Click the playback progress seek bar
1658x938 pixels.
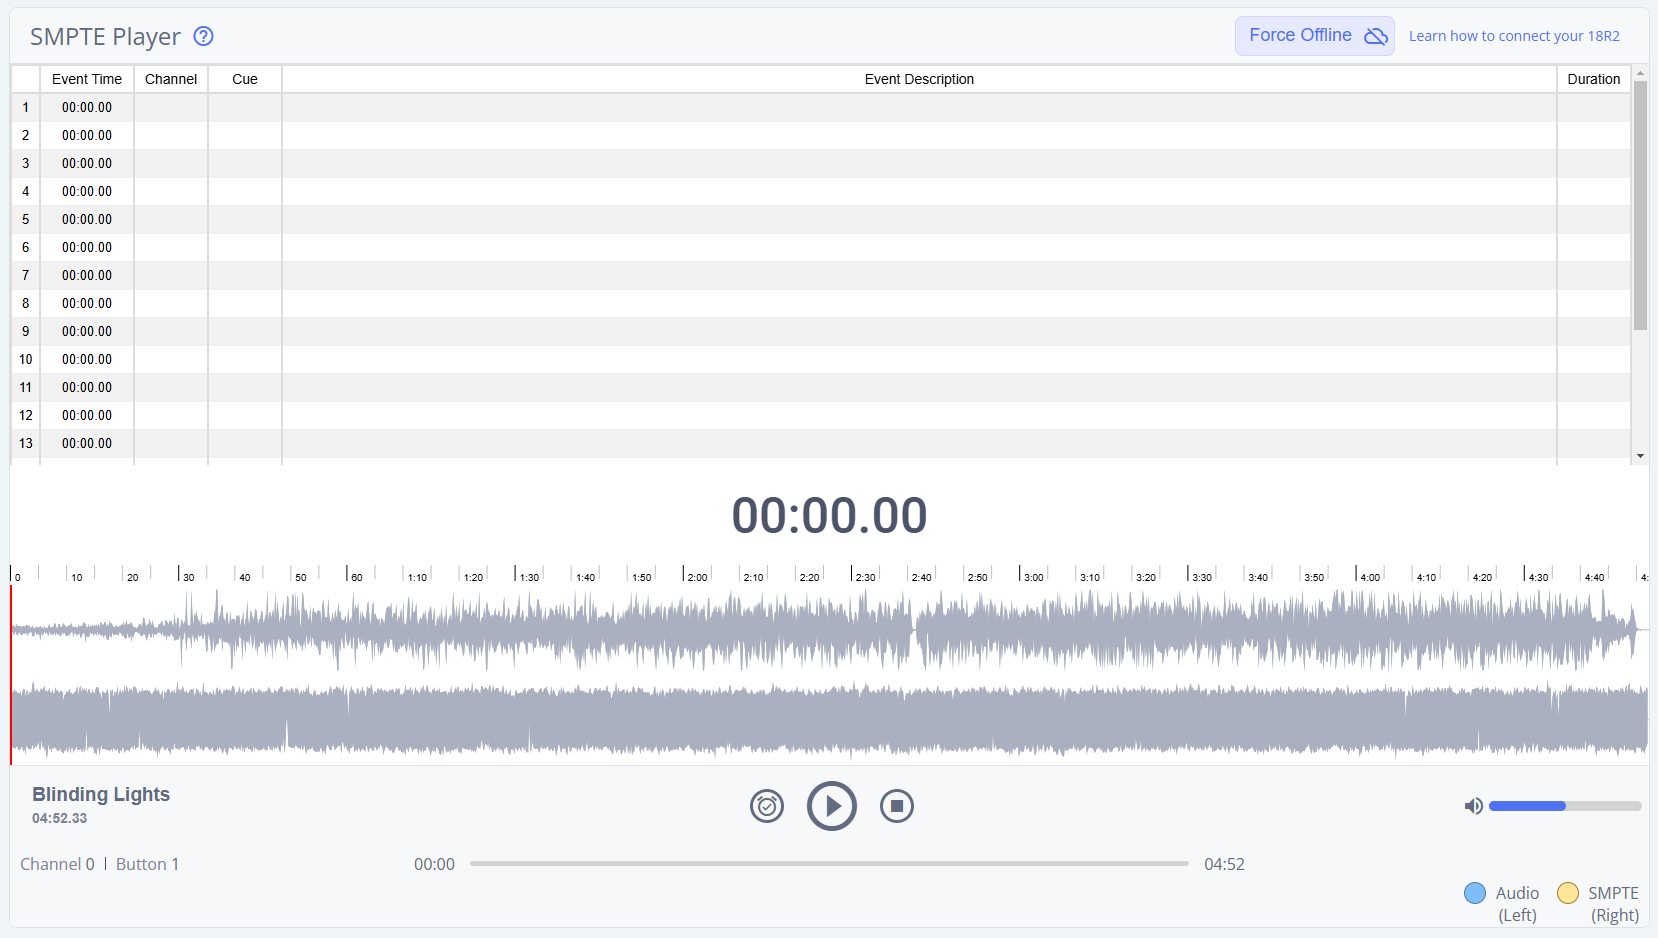coord(828,864)
